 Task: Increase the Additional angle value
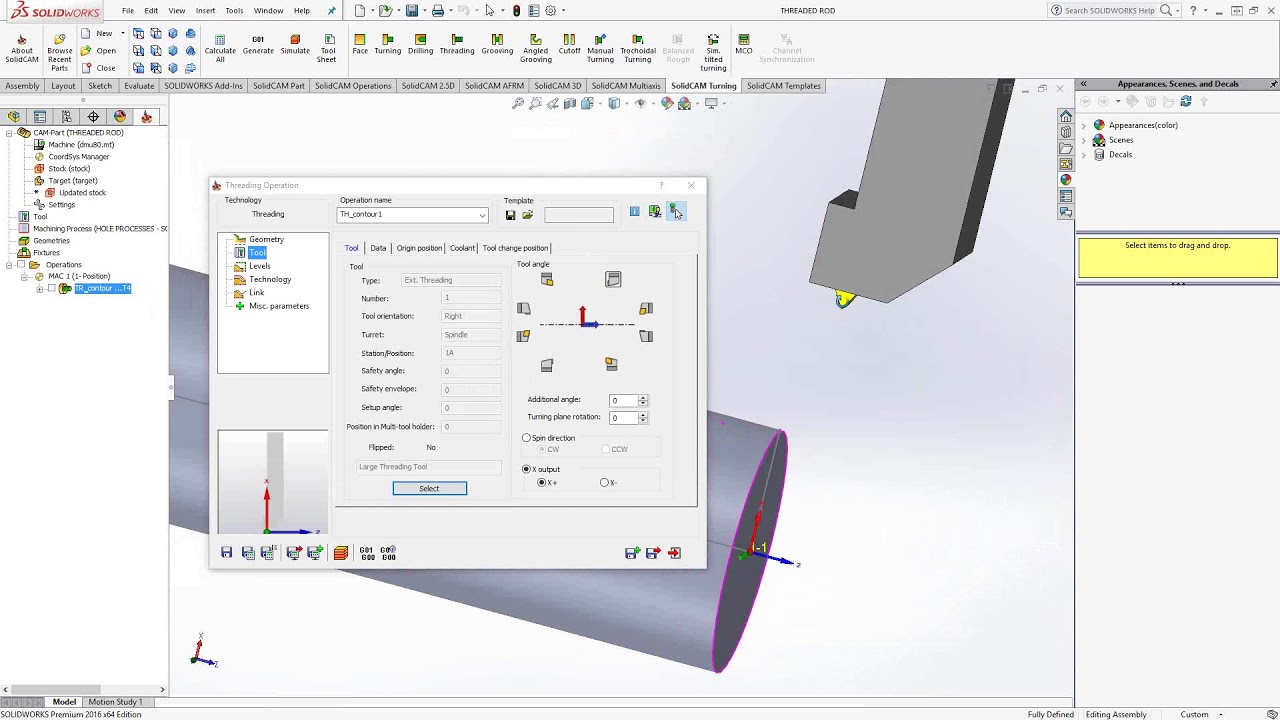coord(643,398)
